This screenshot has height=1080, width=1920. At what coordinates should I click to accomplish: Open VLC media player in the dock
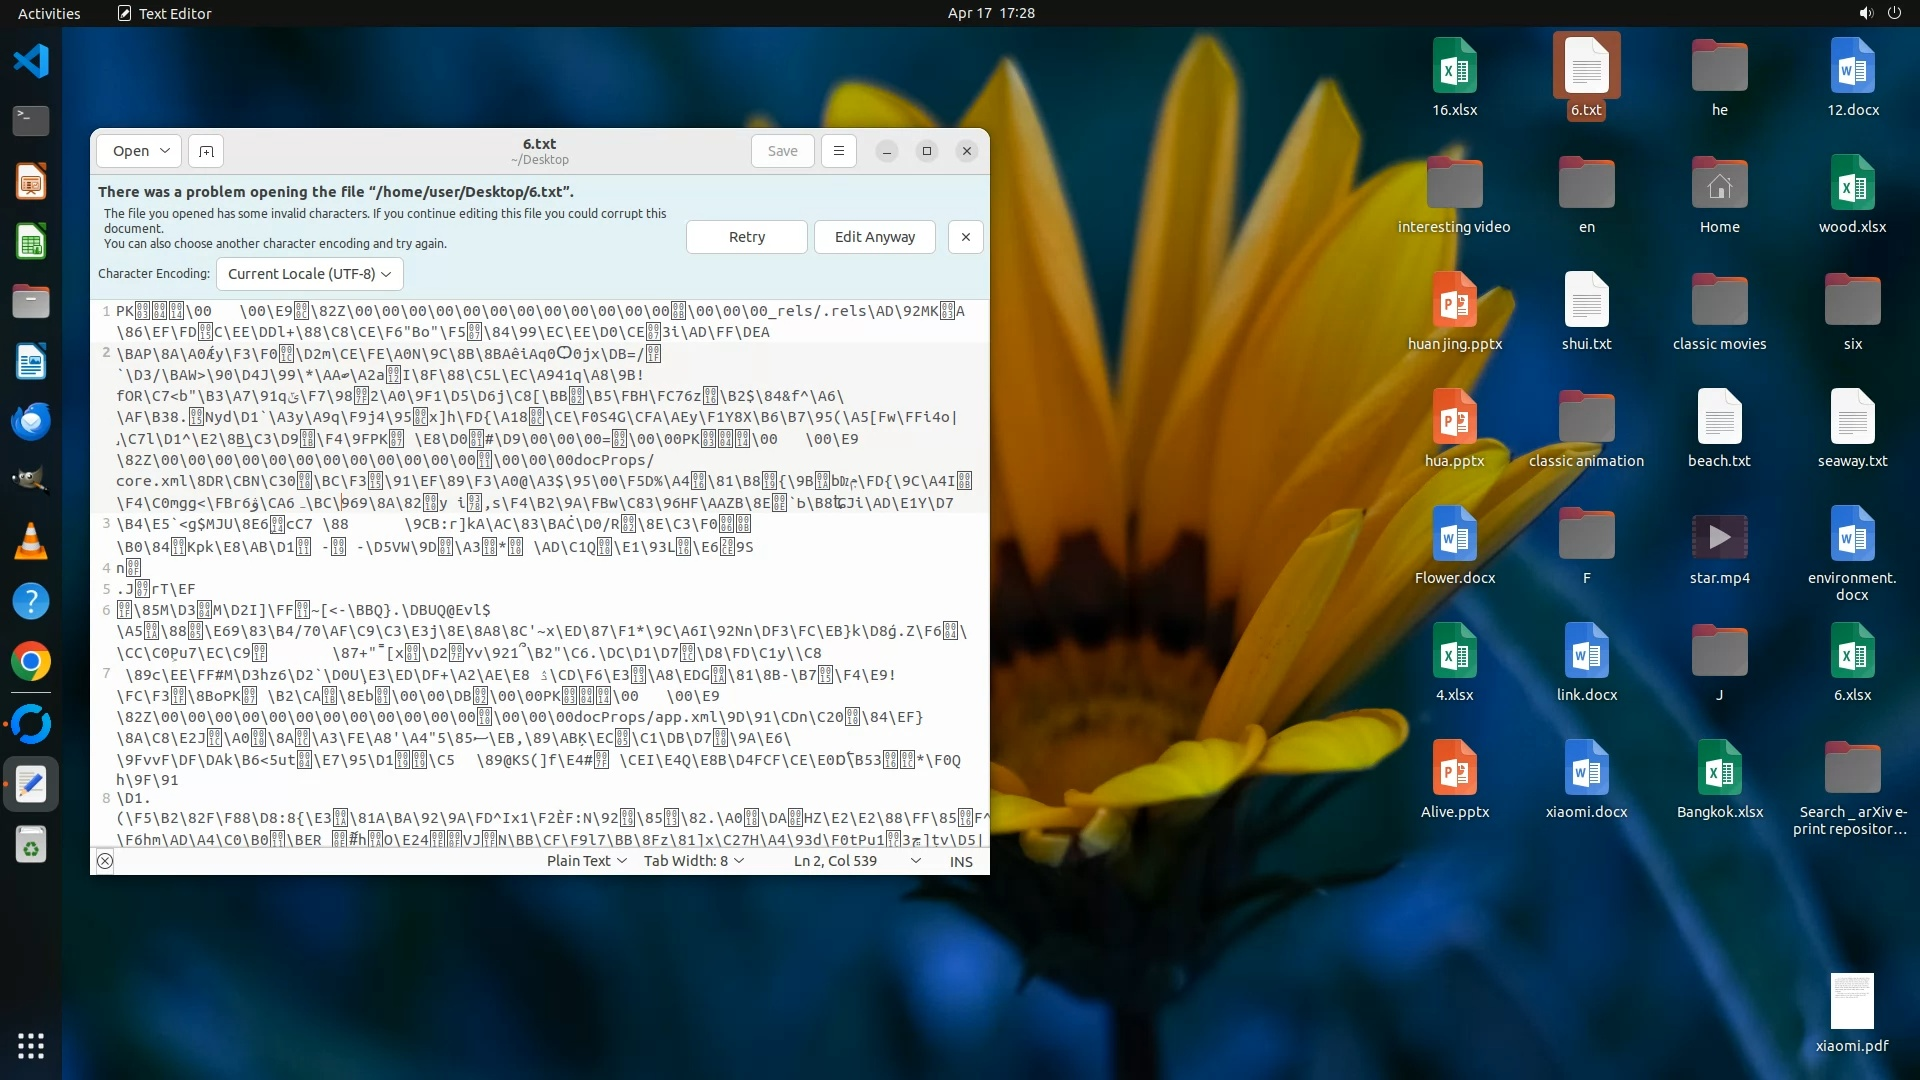click(31, 541)
